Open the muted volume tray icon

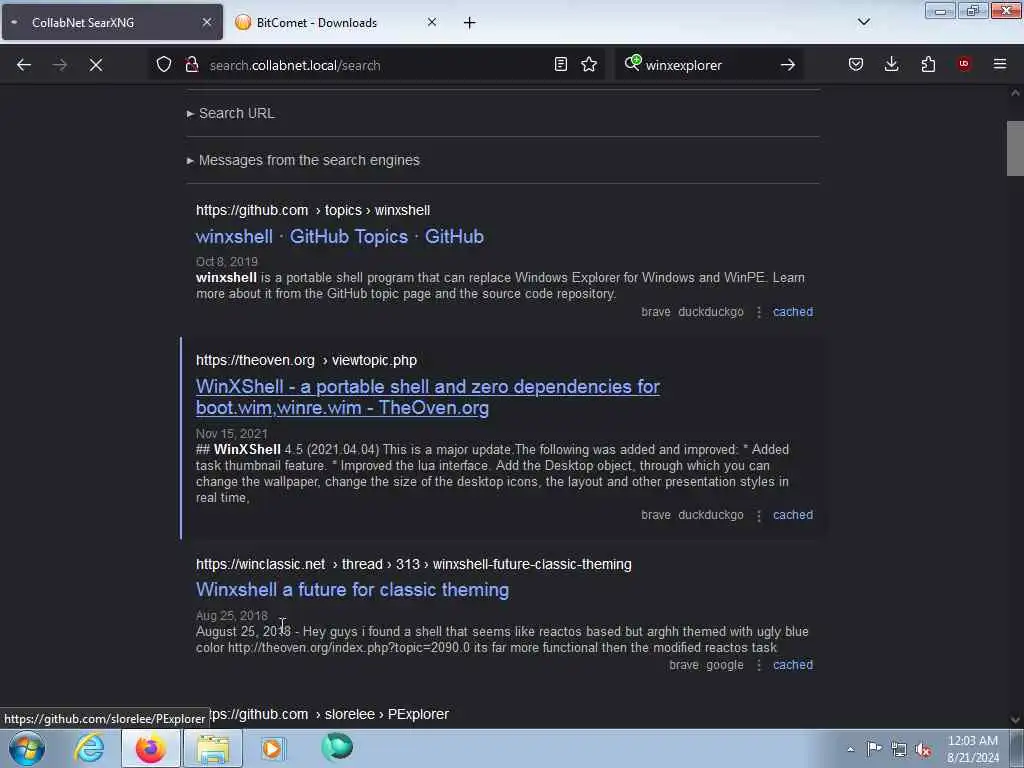pos(923,749)
